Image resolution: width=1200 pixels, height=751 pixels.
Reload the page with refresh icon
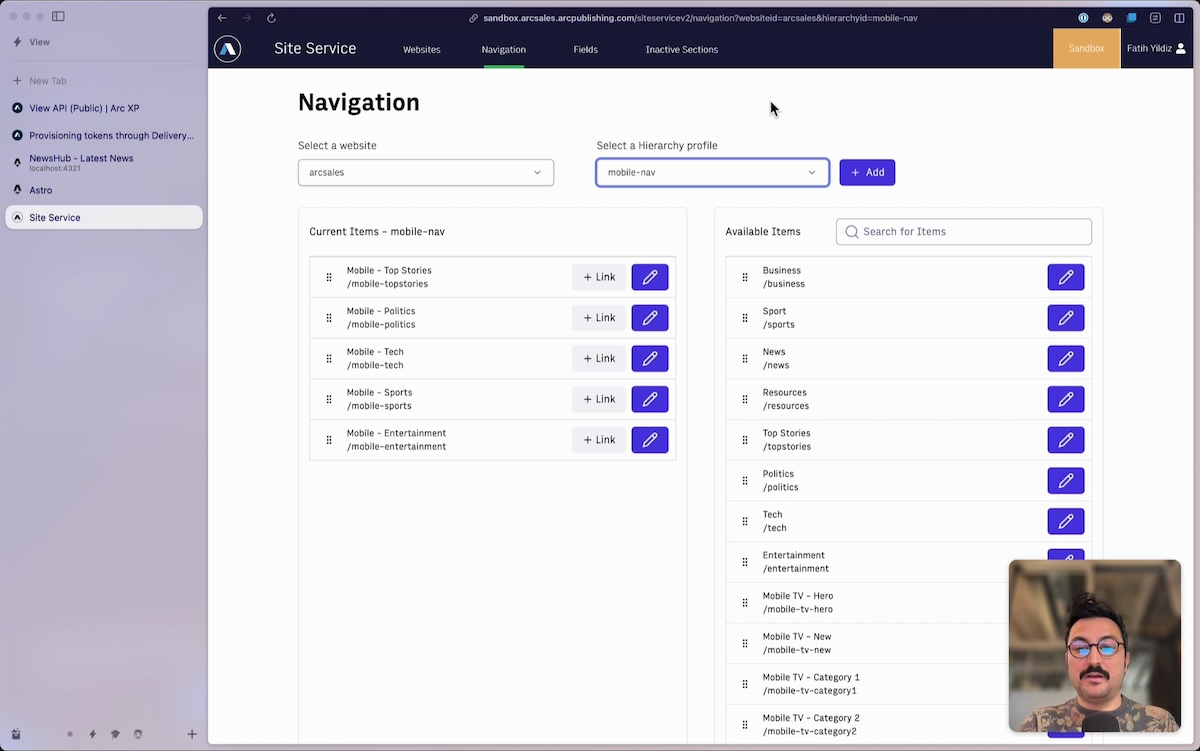tap(271, 18)
